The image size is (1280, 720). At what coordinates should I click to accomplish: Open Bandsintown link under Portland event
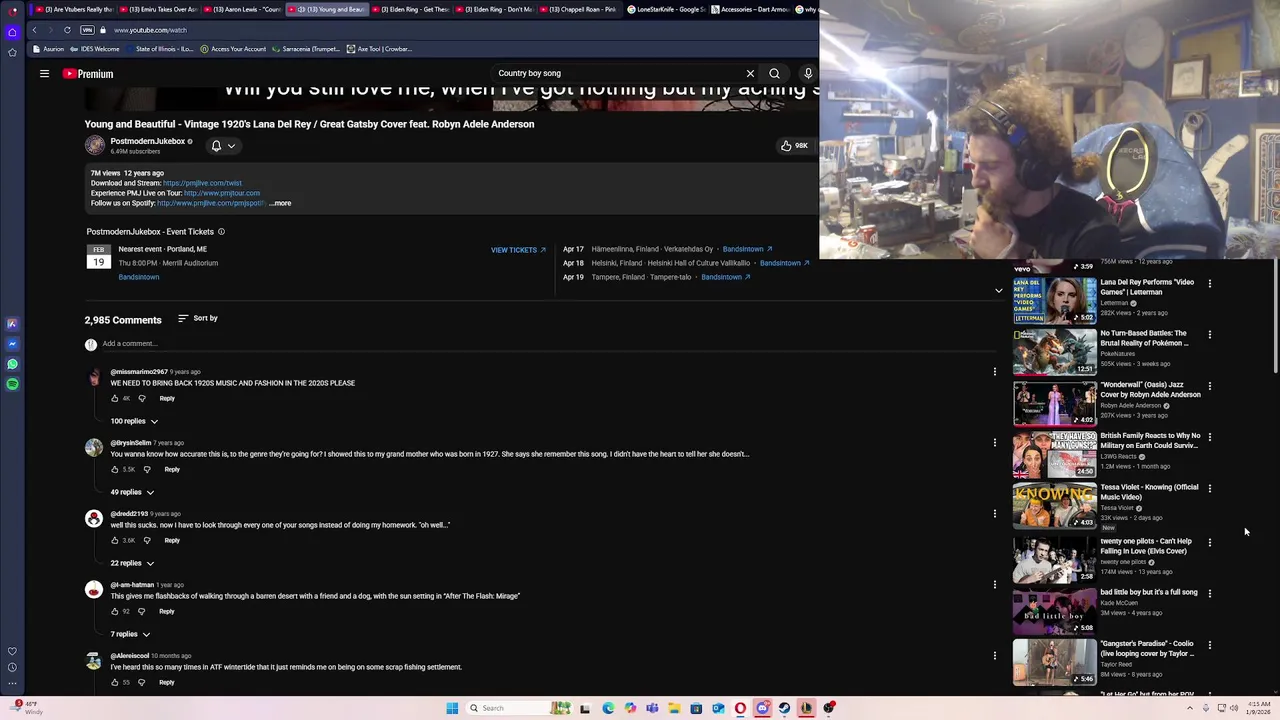pyautogui.click(x=138, y=277)
